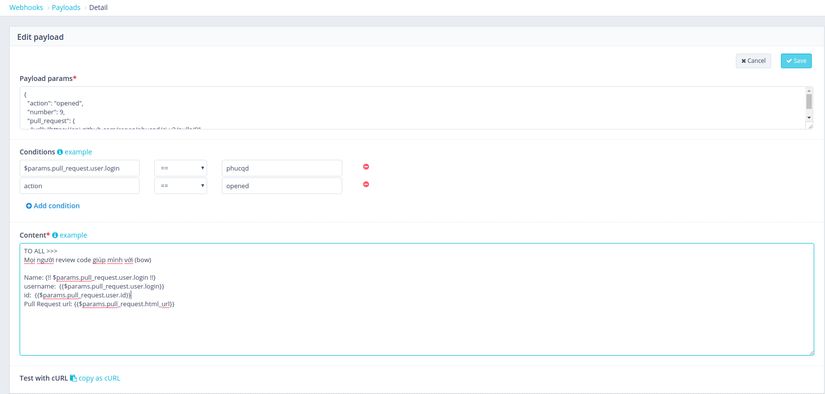This screenshot has height=394, width=825.
Task: Save the payload
Action: (796, 61)
